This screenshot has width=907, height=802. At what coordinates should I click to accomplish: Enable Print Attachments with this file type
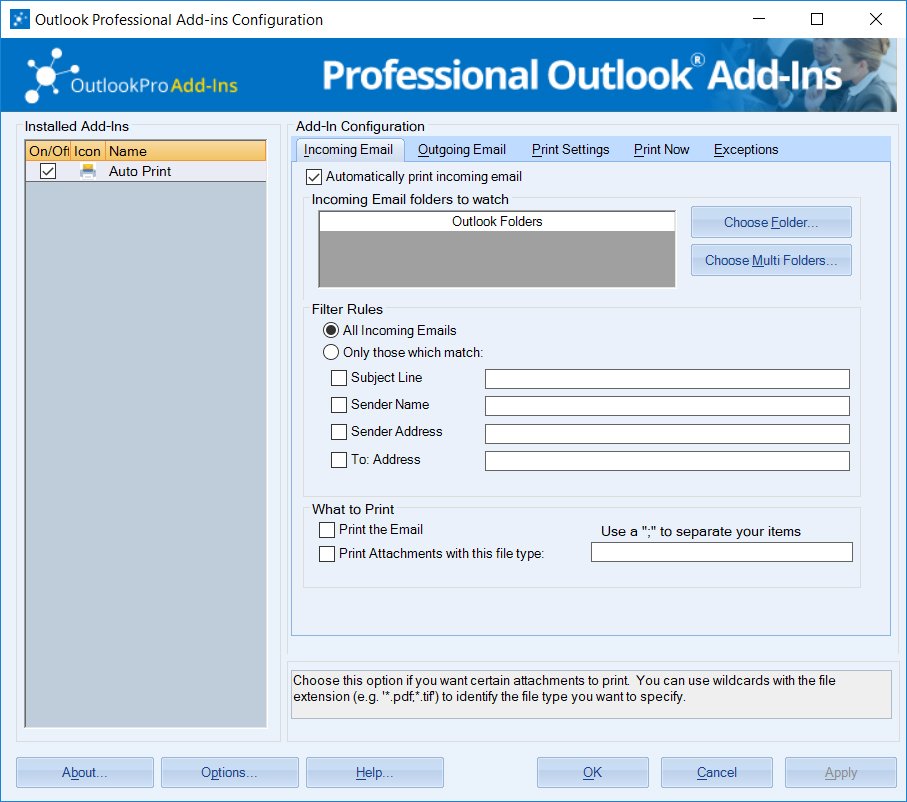pyautogui.click(x=327, y=554)
